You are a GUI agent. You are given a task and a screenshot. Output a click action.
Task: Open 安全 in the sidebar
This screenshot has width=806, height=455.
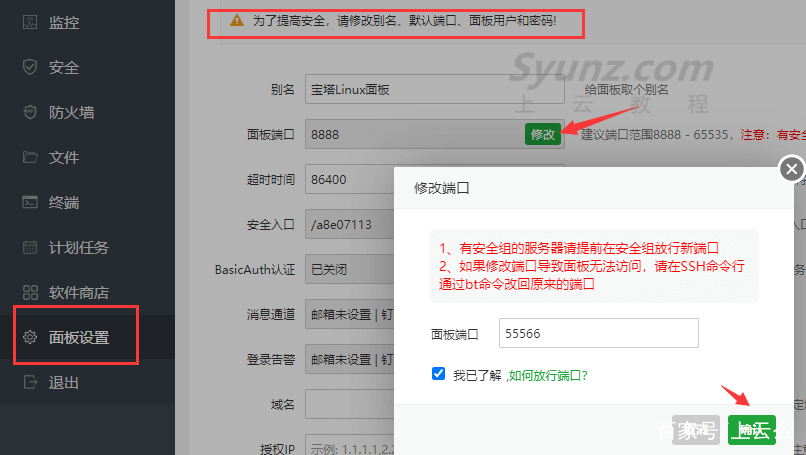pos(64,67)
